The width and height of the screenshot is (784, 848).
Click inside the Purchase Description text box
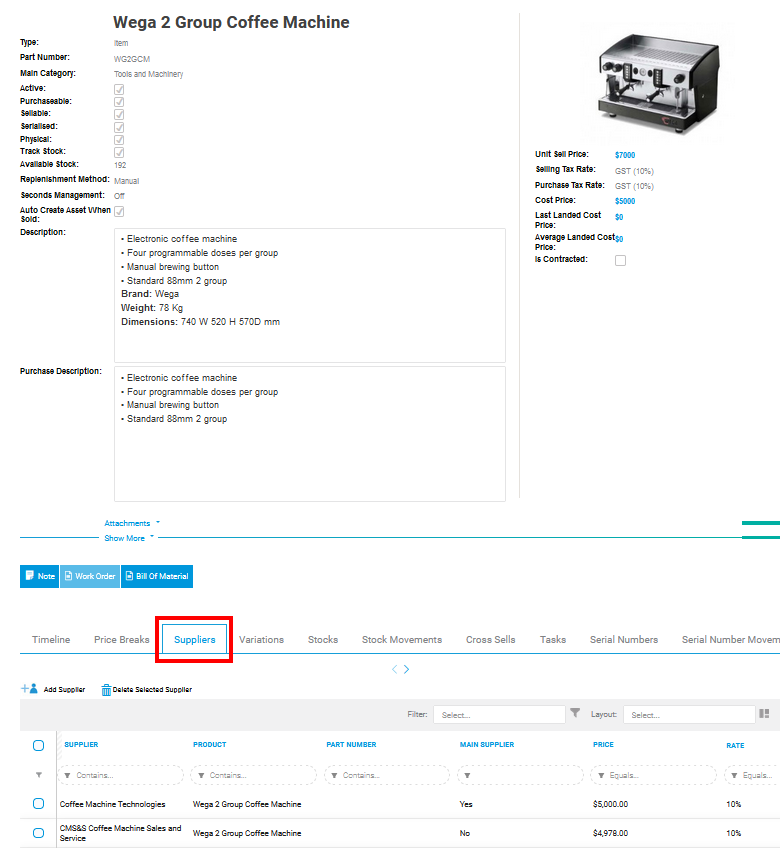pyautogui.click(x=310, y=434)
